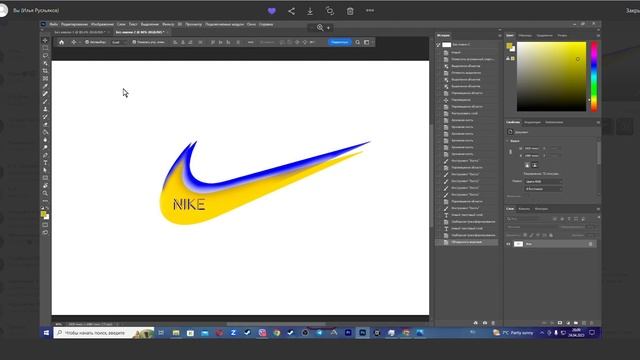Image resolution: width=640 pixels, height=360 pixels.
Task: Switch to the Образцы tab
Action: [525, 36]
